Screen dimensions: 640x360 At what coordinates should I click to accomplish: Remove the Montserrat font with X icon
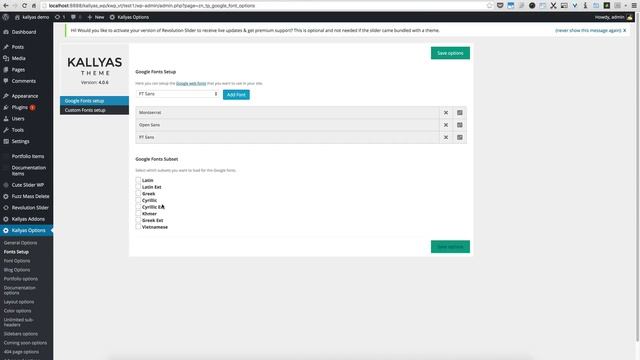(x=446, y=113)
